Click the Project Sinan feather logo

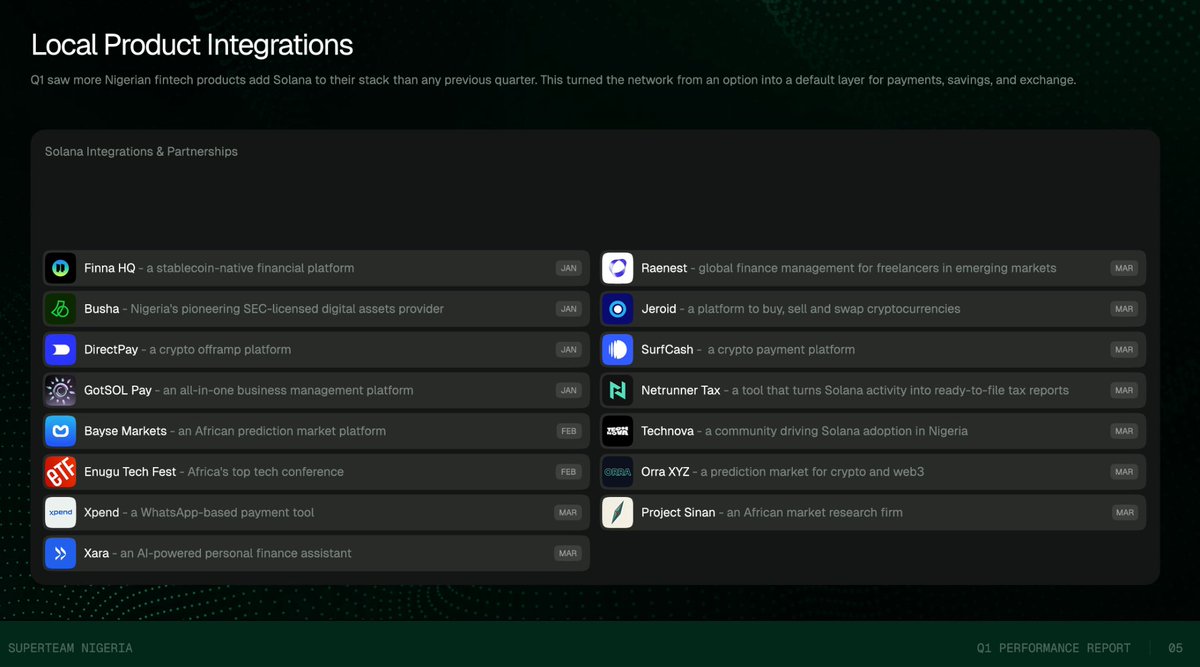tap(617, 512)
